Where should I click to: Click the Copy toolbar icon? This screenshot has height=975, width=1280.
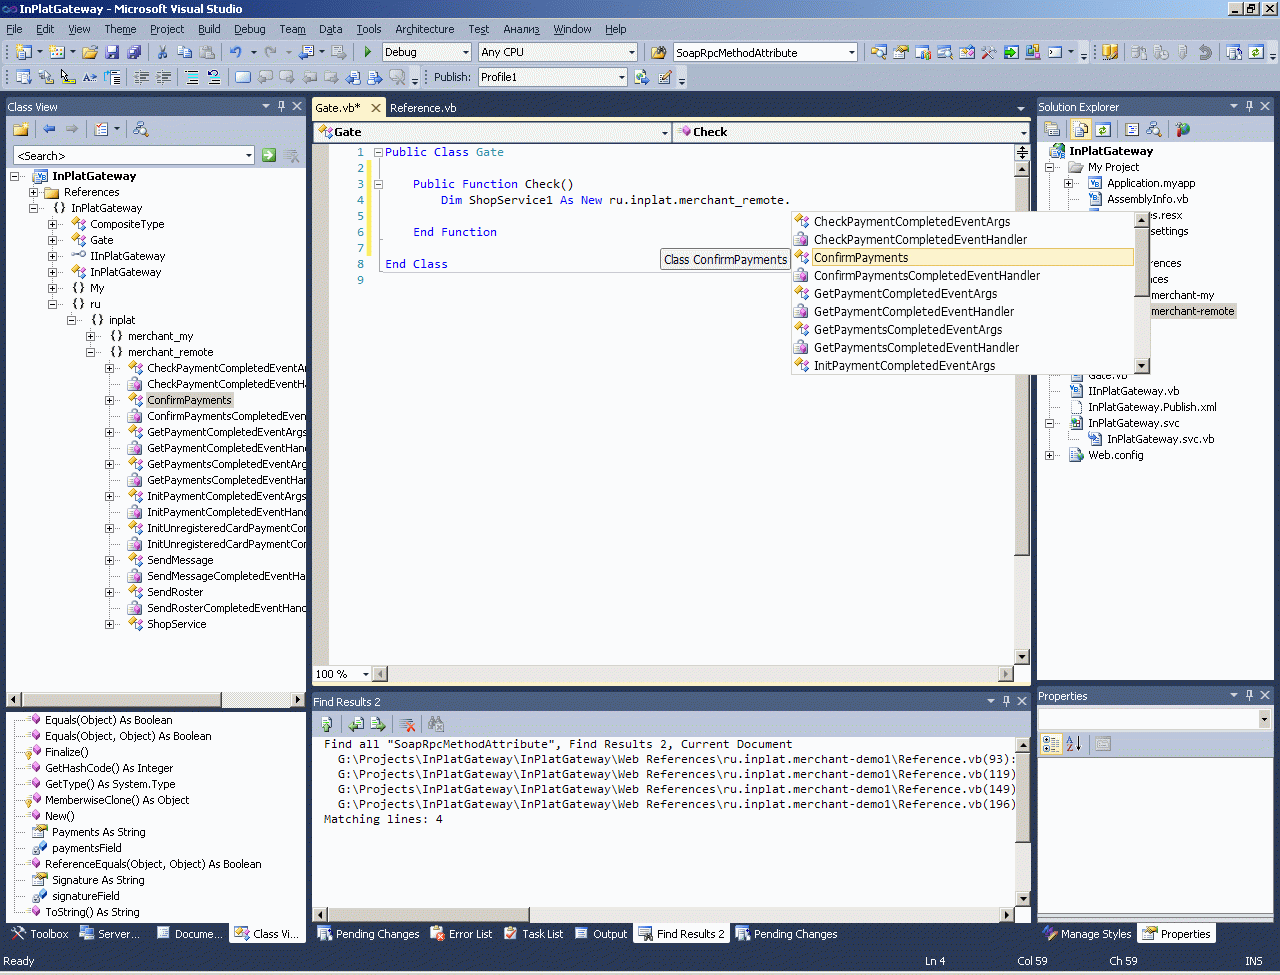(185, 52)
